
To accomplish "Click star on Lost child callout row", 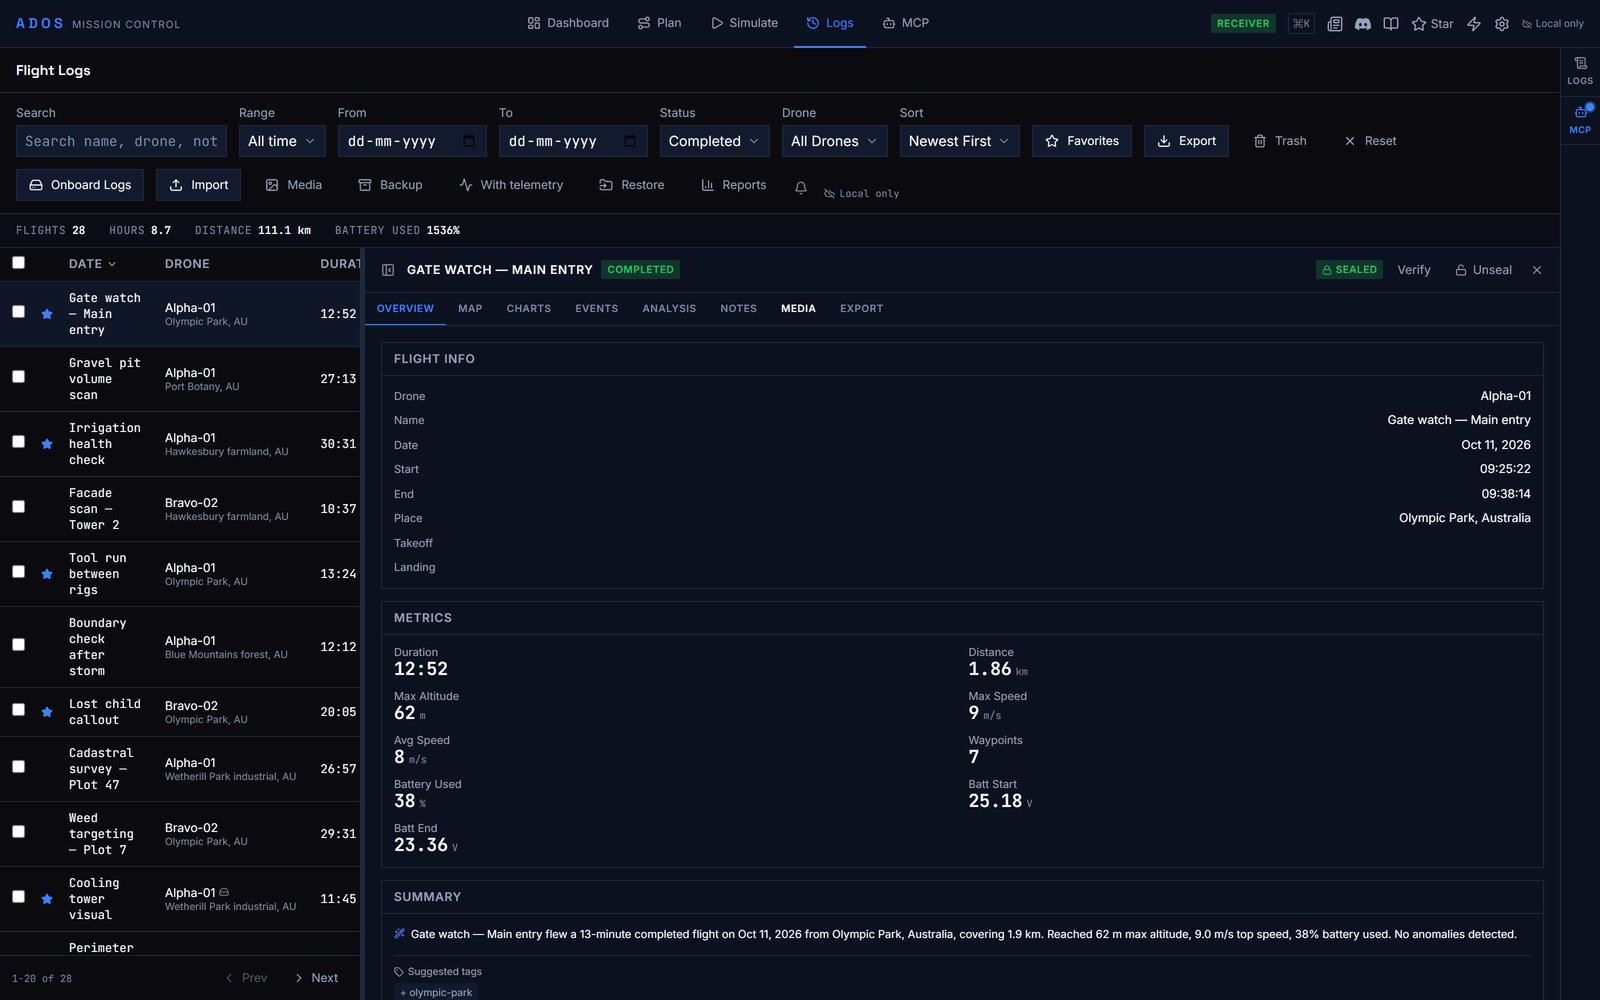I will click(x=47, y=712).
